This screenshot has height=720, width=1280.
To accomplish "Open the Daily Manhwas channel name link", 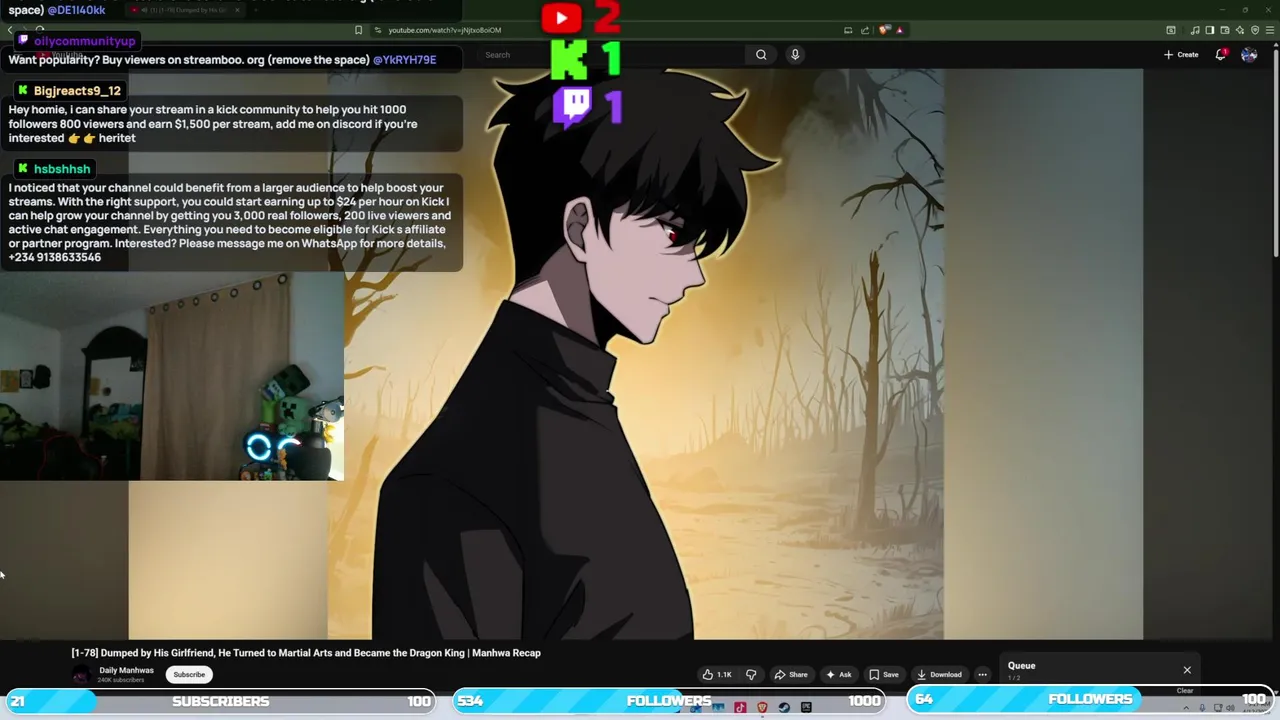I will pyautogui.click(x=126, y=670).
